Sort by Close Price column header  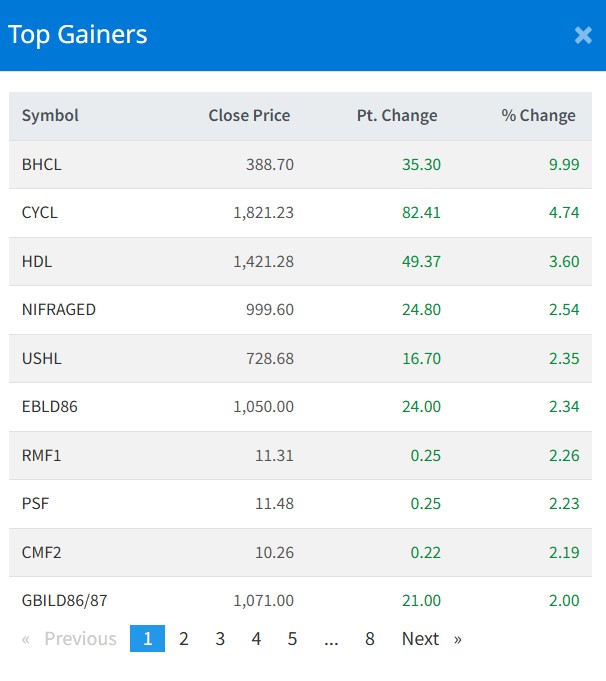coord(249,115)
